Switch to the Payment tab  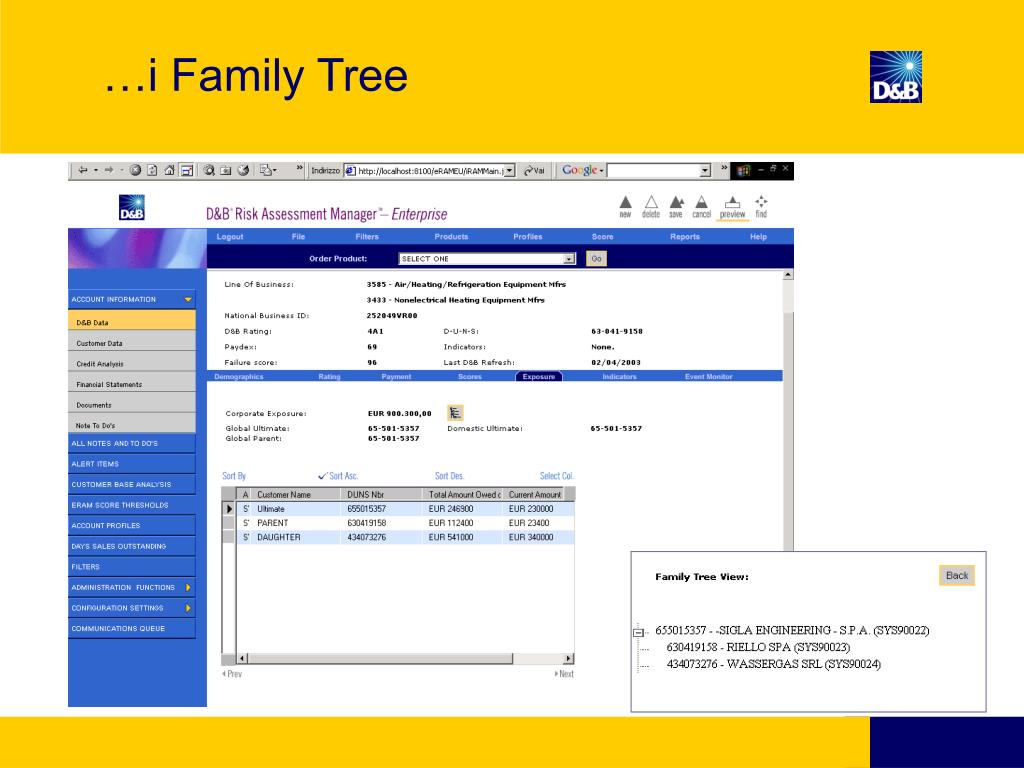(396, 376)
